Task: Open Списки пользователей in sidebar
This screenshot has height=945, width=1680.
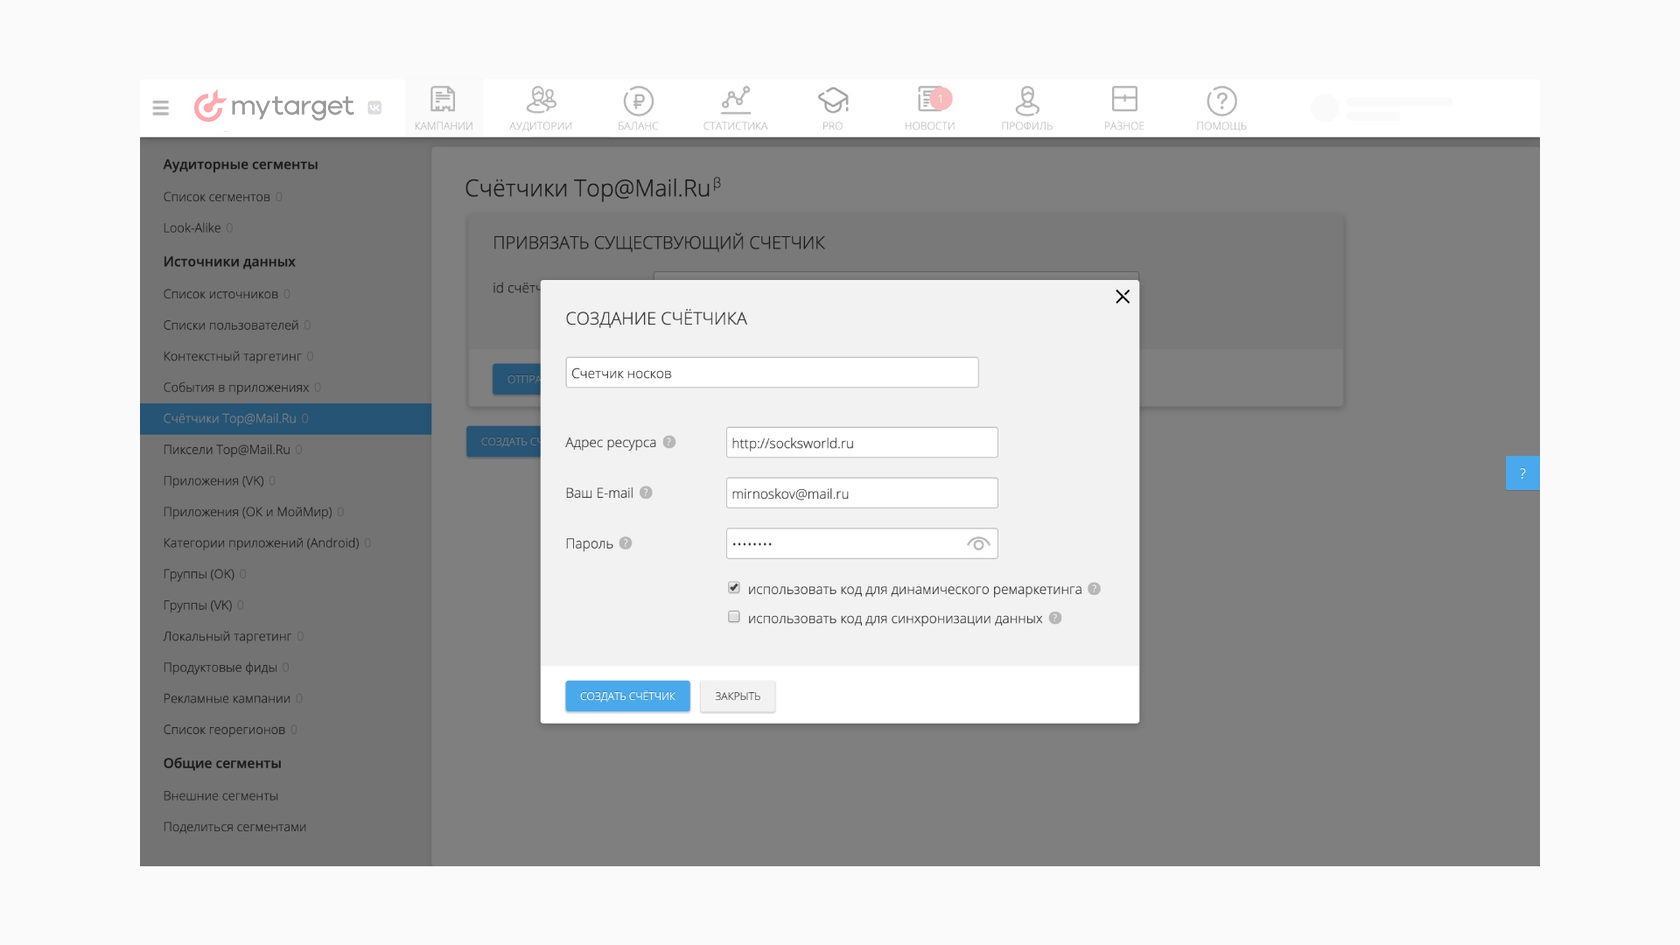Action: coord(231,325)
